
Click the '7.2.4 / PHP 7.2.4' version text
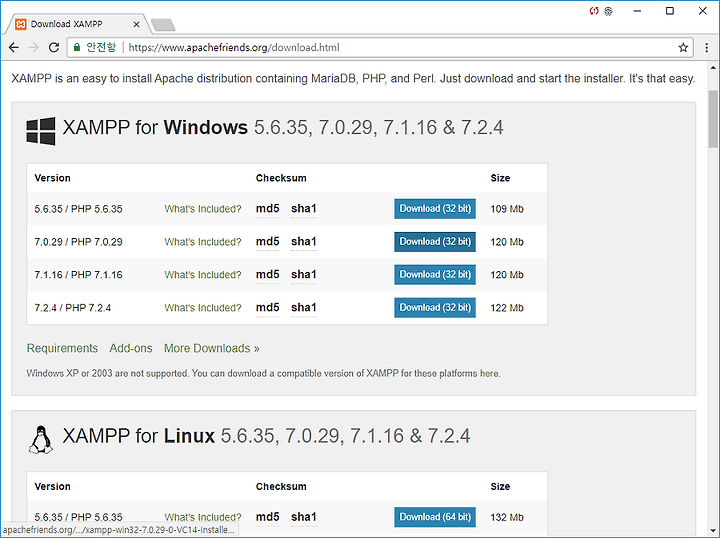point(73,308)
